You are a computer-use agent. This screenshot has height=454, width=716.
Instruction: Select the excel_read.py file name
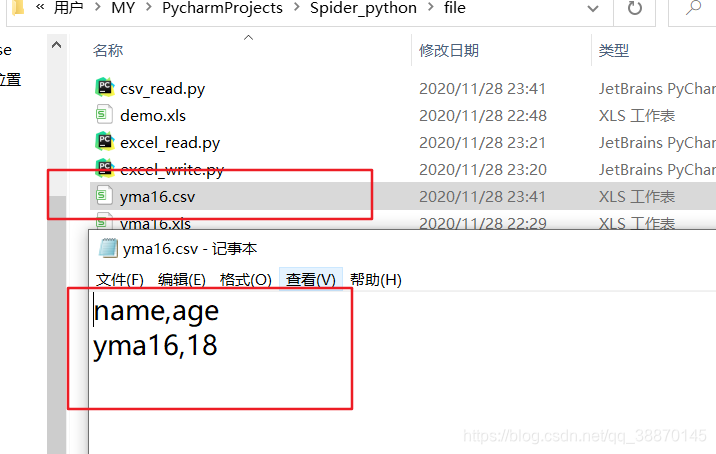[x=170, y=143]
